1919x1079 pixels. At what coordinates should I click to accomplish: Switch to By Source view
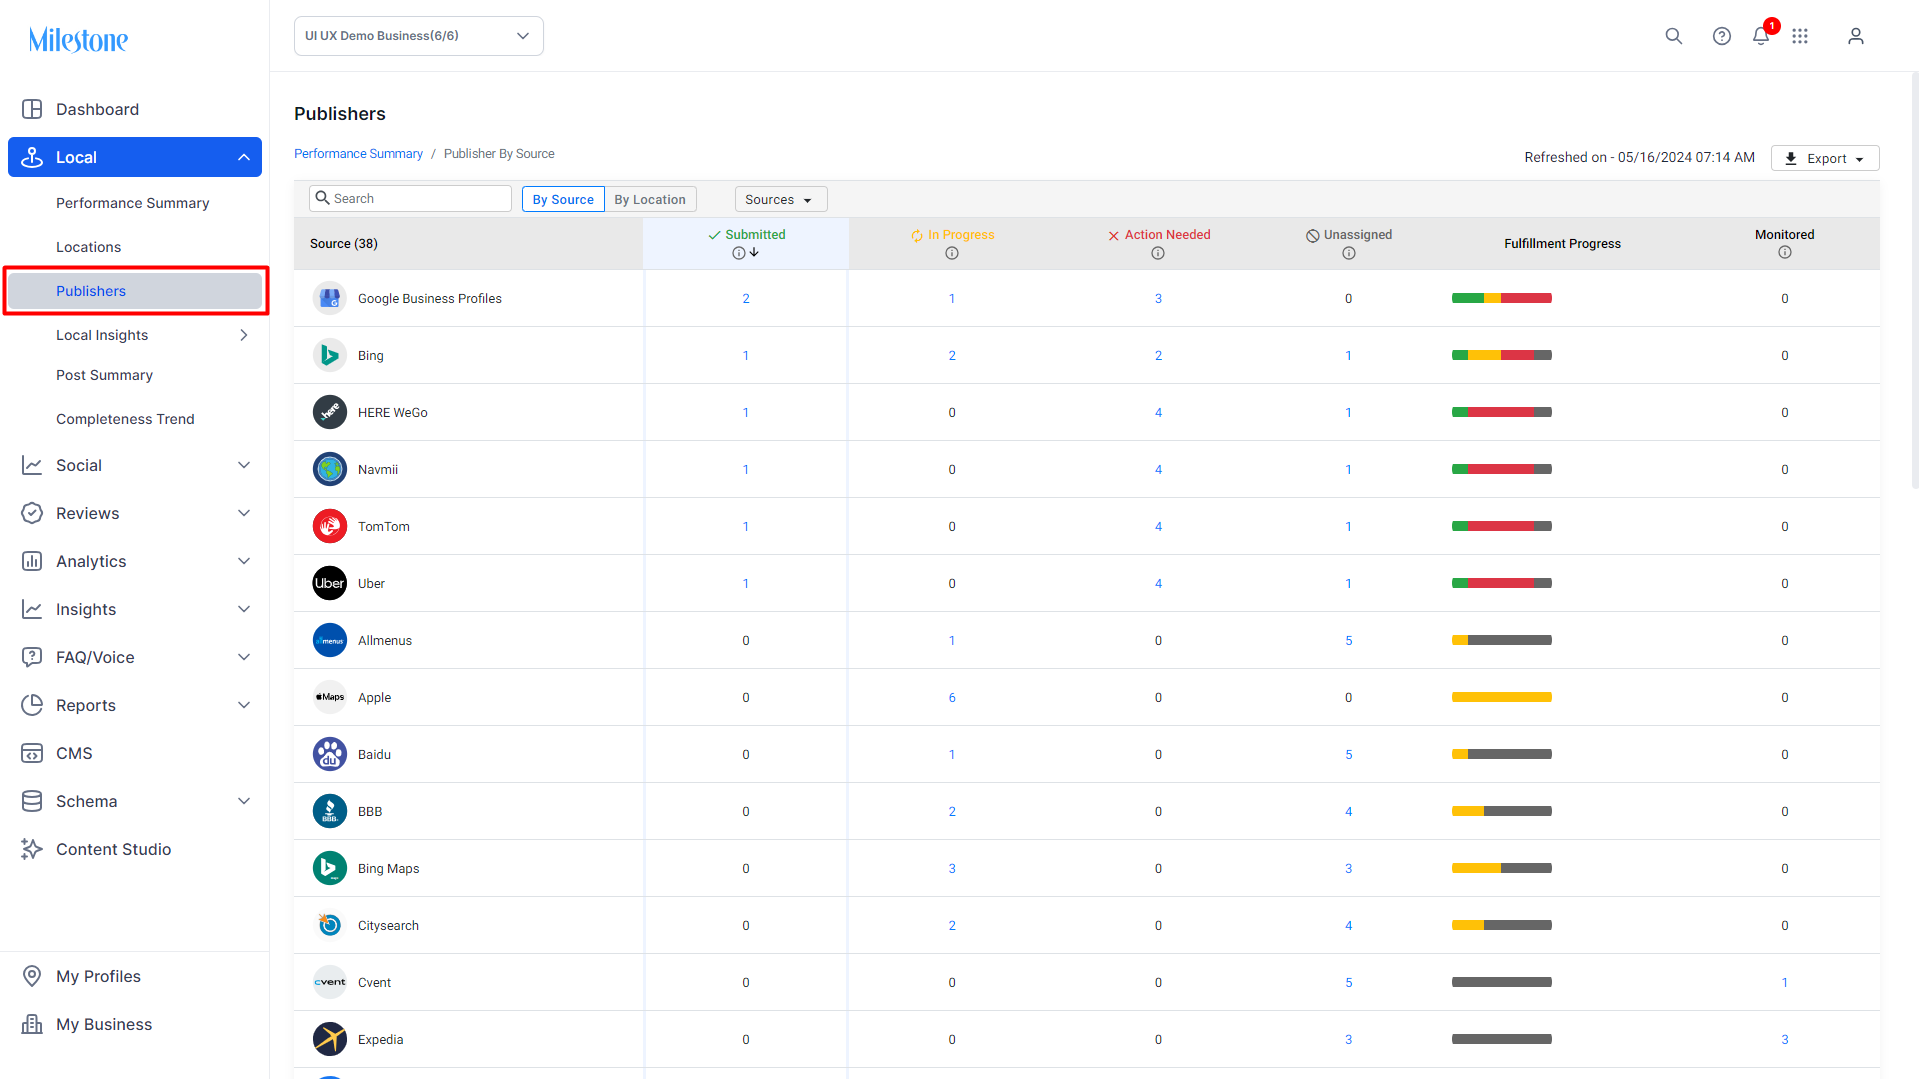(x=563, y=199)
